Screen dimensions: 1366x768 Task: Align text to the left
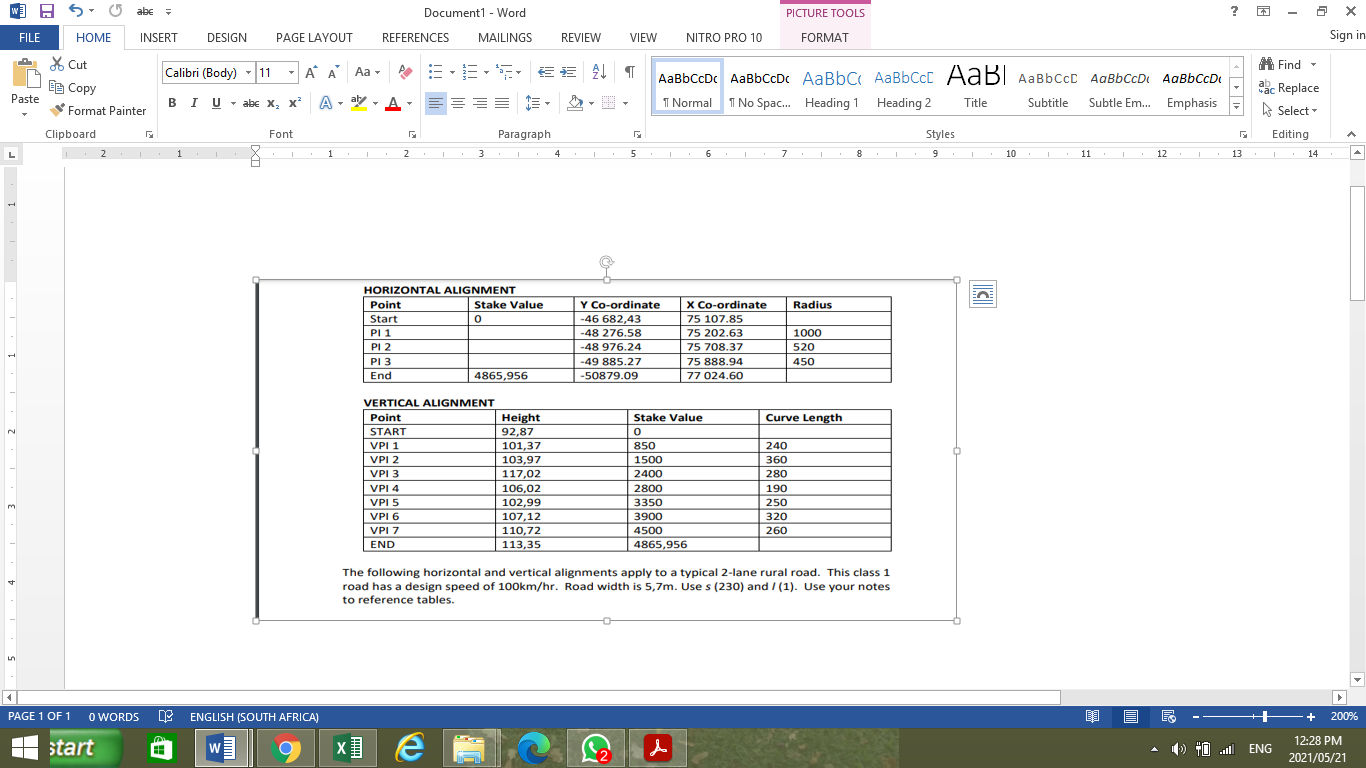click(436, 103)
